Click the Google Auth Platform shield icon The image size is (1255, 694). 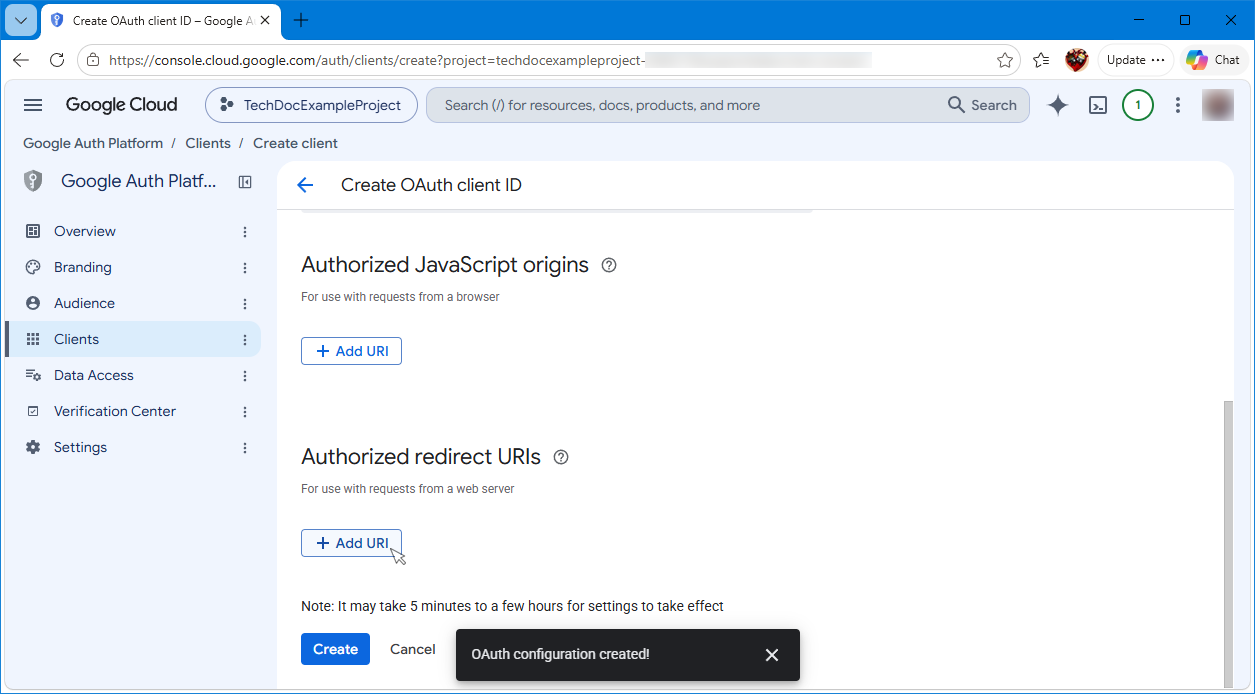(34, 181)
